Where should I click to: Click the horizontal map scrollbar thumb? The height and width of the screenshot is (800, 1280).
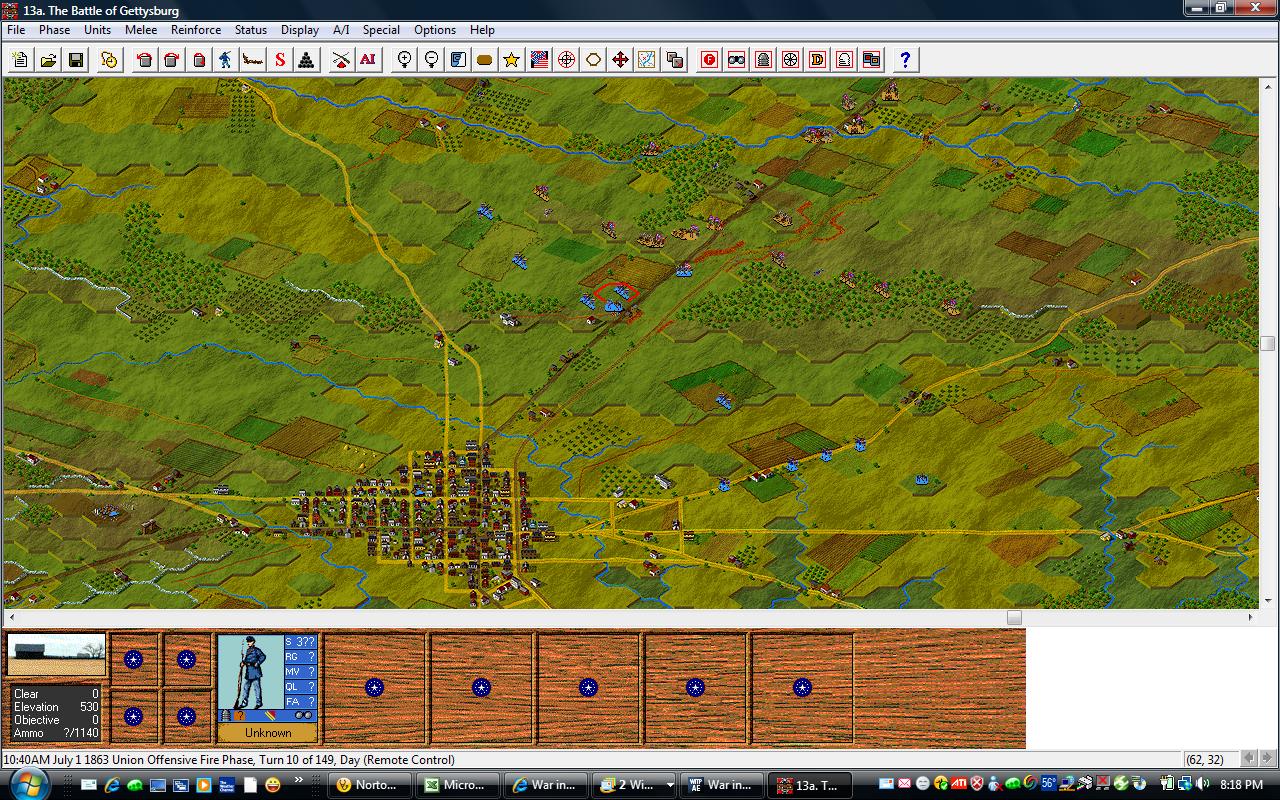1013,618
